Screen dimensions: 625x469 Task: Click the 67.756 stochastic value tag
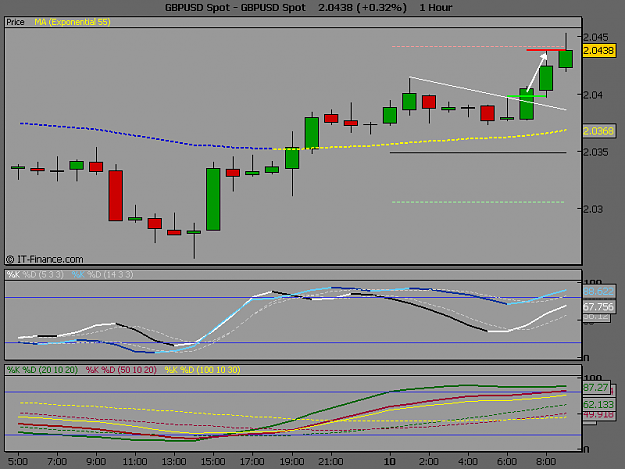[x=598, y=307]
